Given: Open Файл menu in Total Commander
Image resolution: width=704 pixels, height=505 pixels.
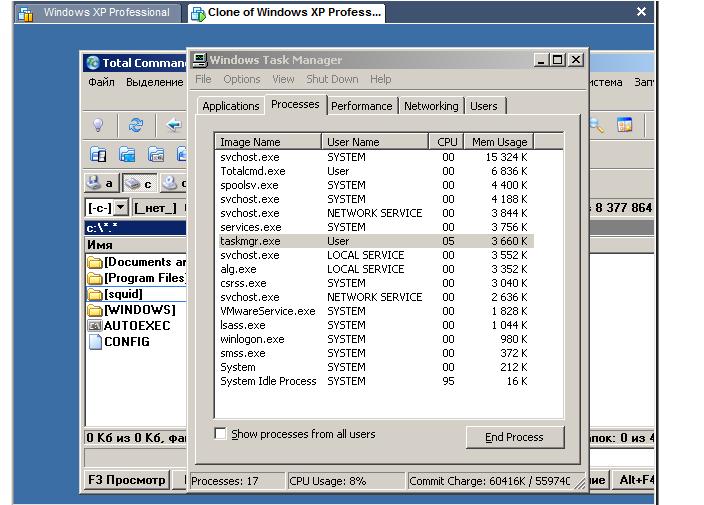Looking at the screenshot, I should point(101,82).
